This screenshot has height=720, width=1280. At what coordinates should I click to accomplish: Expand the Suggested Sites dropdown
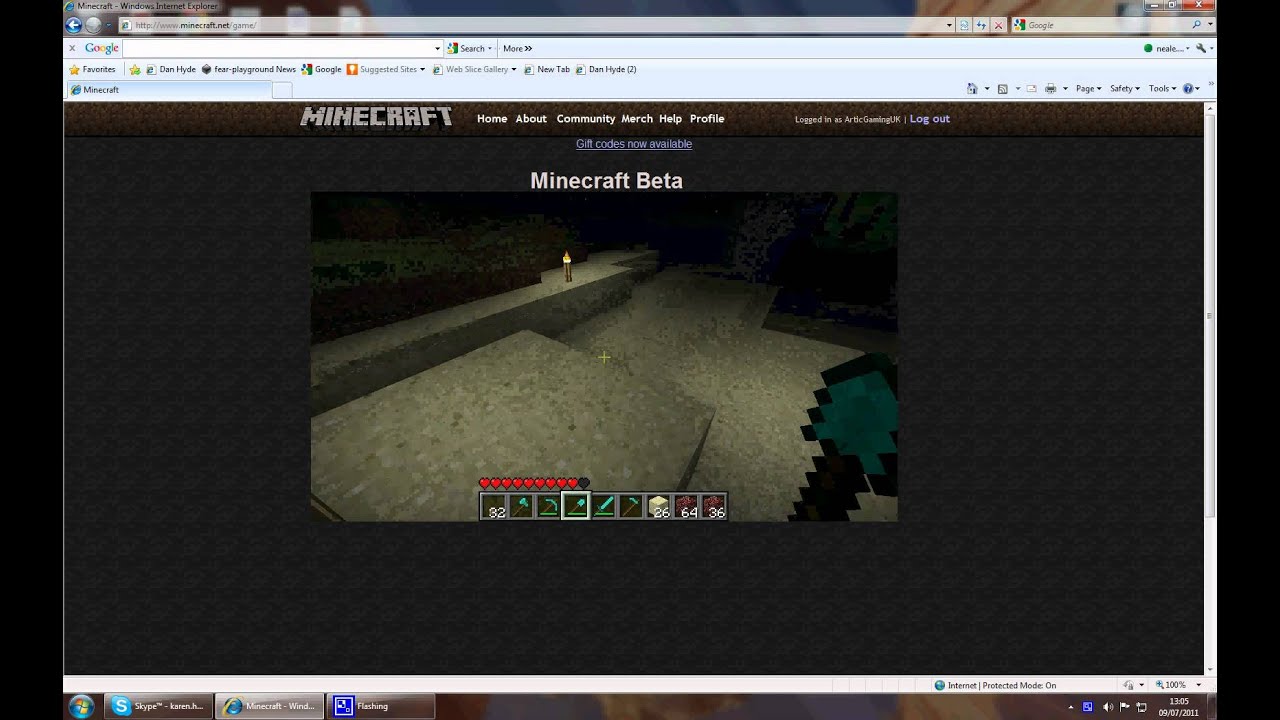[422, 70]
